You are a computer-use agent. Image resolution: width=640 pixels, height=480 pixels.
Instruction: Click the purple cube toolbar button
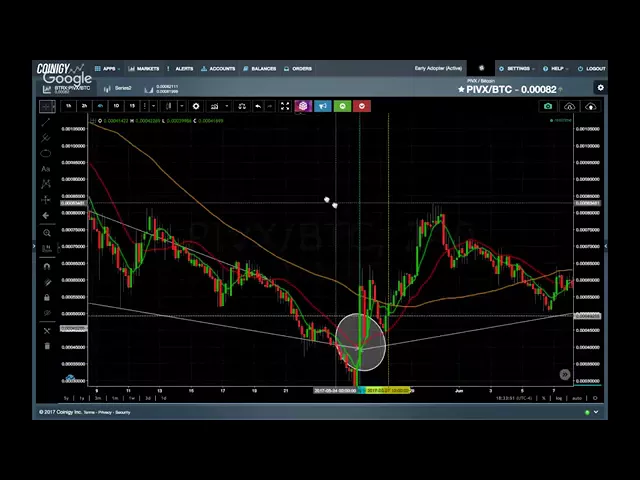pyautogui.click(x=303, y=106)
